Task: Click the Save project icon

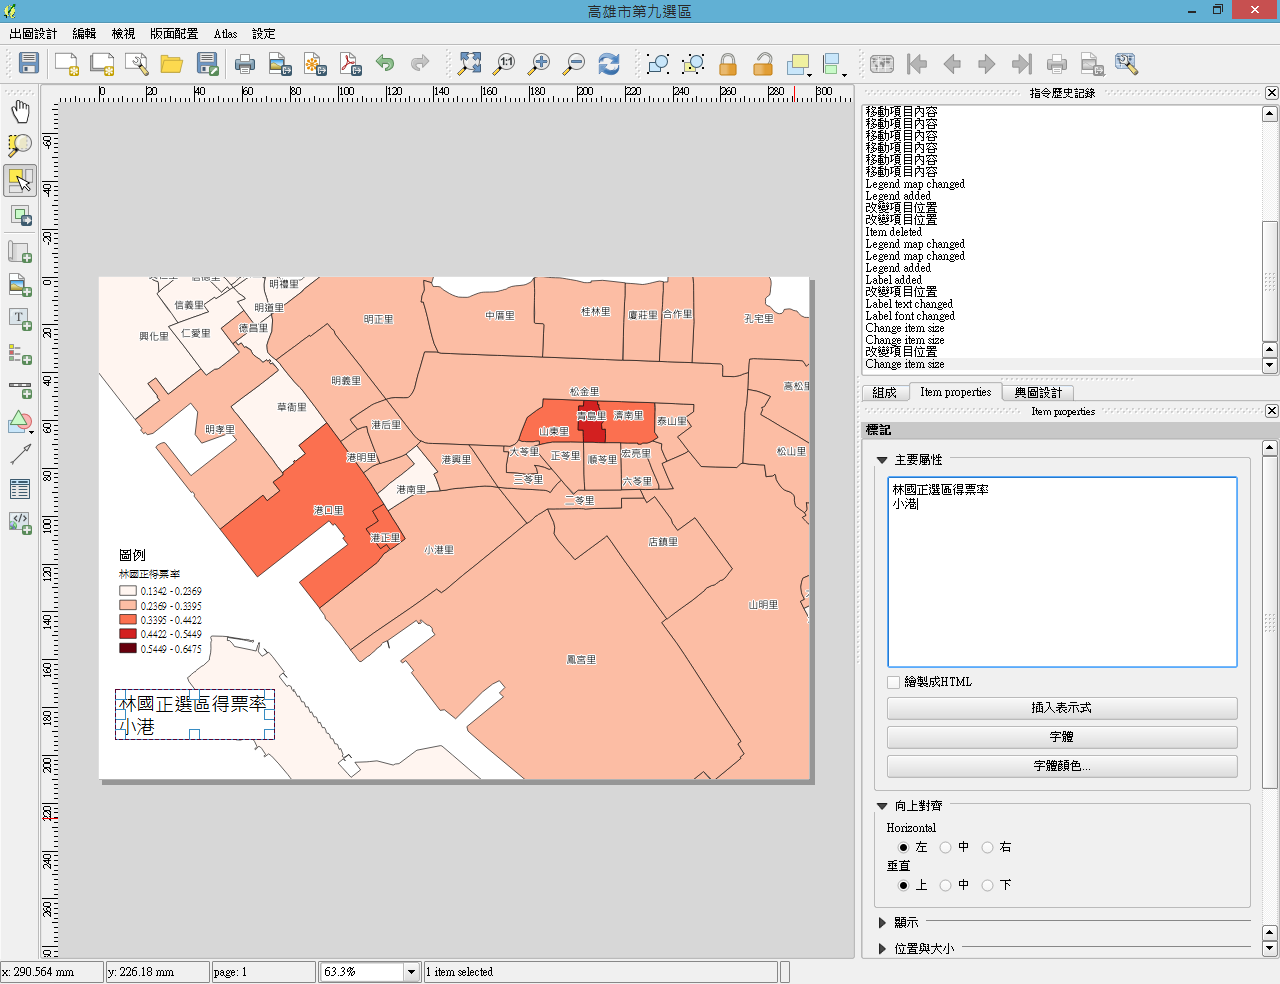Action: pyautogui.click(x=29, y=64)
